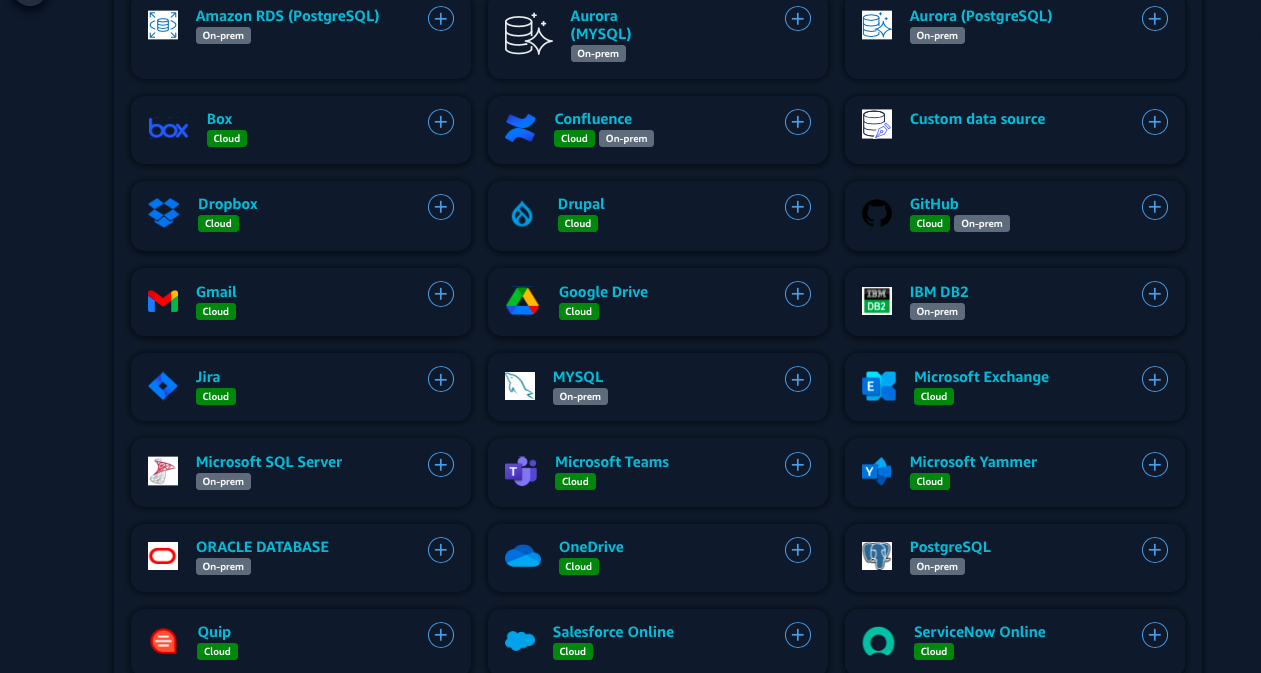Add Confluence using its plus button
Image resolution: width=1261 pixels, height=673 pixels.
tap(798, 122)
